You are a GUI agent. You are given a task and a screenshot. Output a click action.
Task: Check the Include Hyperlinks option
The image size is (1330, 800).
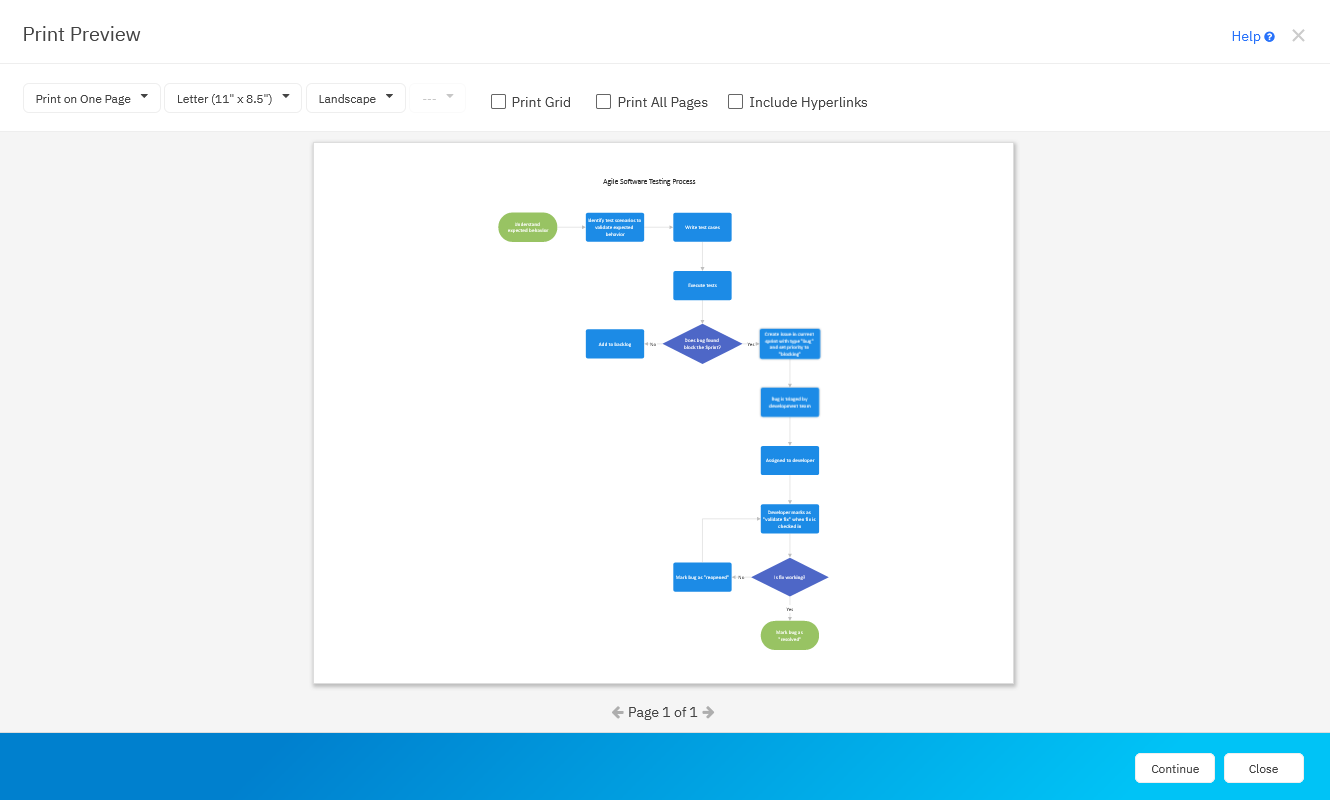(735, 101)
